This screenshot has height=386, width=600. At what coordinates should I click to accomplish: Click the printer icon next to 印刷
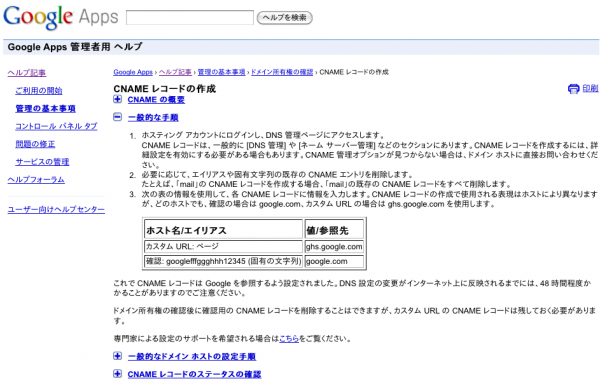click(573, 89)
